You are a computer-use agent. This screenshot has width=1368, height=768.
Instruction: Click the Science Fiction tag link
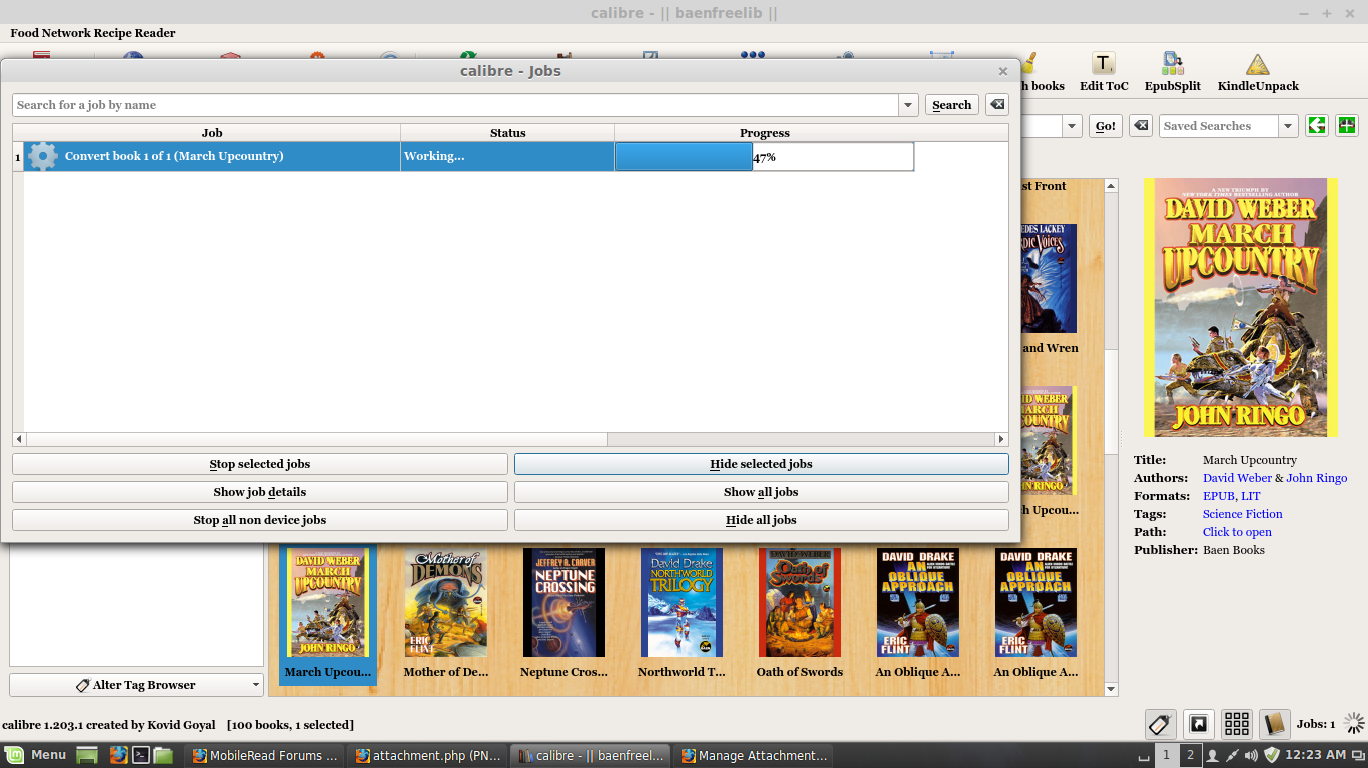coord(1243,514)
